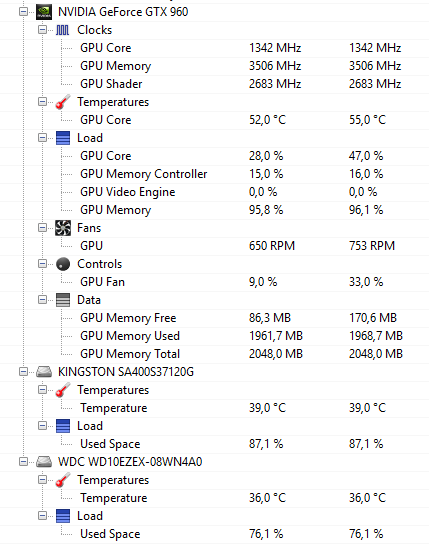Click the NVIDIA GeForce GTX 960 logo icon
The width and height of the screenshot is (429, 554).
44,12
